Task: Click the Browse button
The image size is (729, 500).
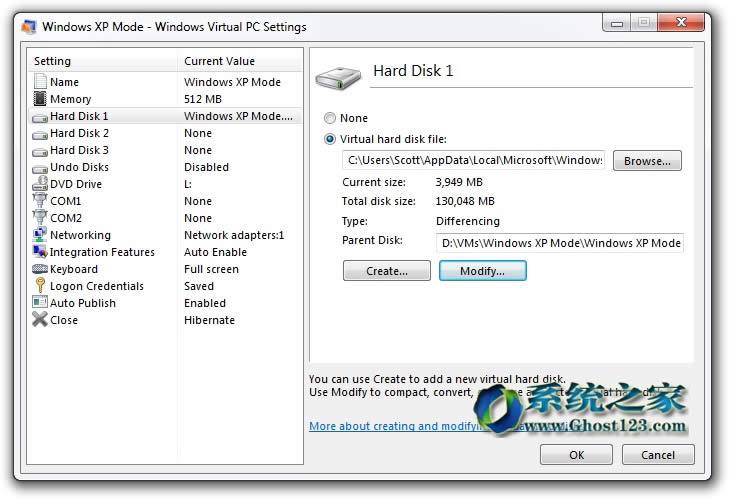Action: [x=647, y=160]
